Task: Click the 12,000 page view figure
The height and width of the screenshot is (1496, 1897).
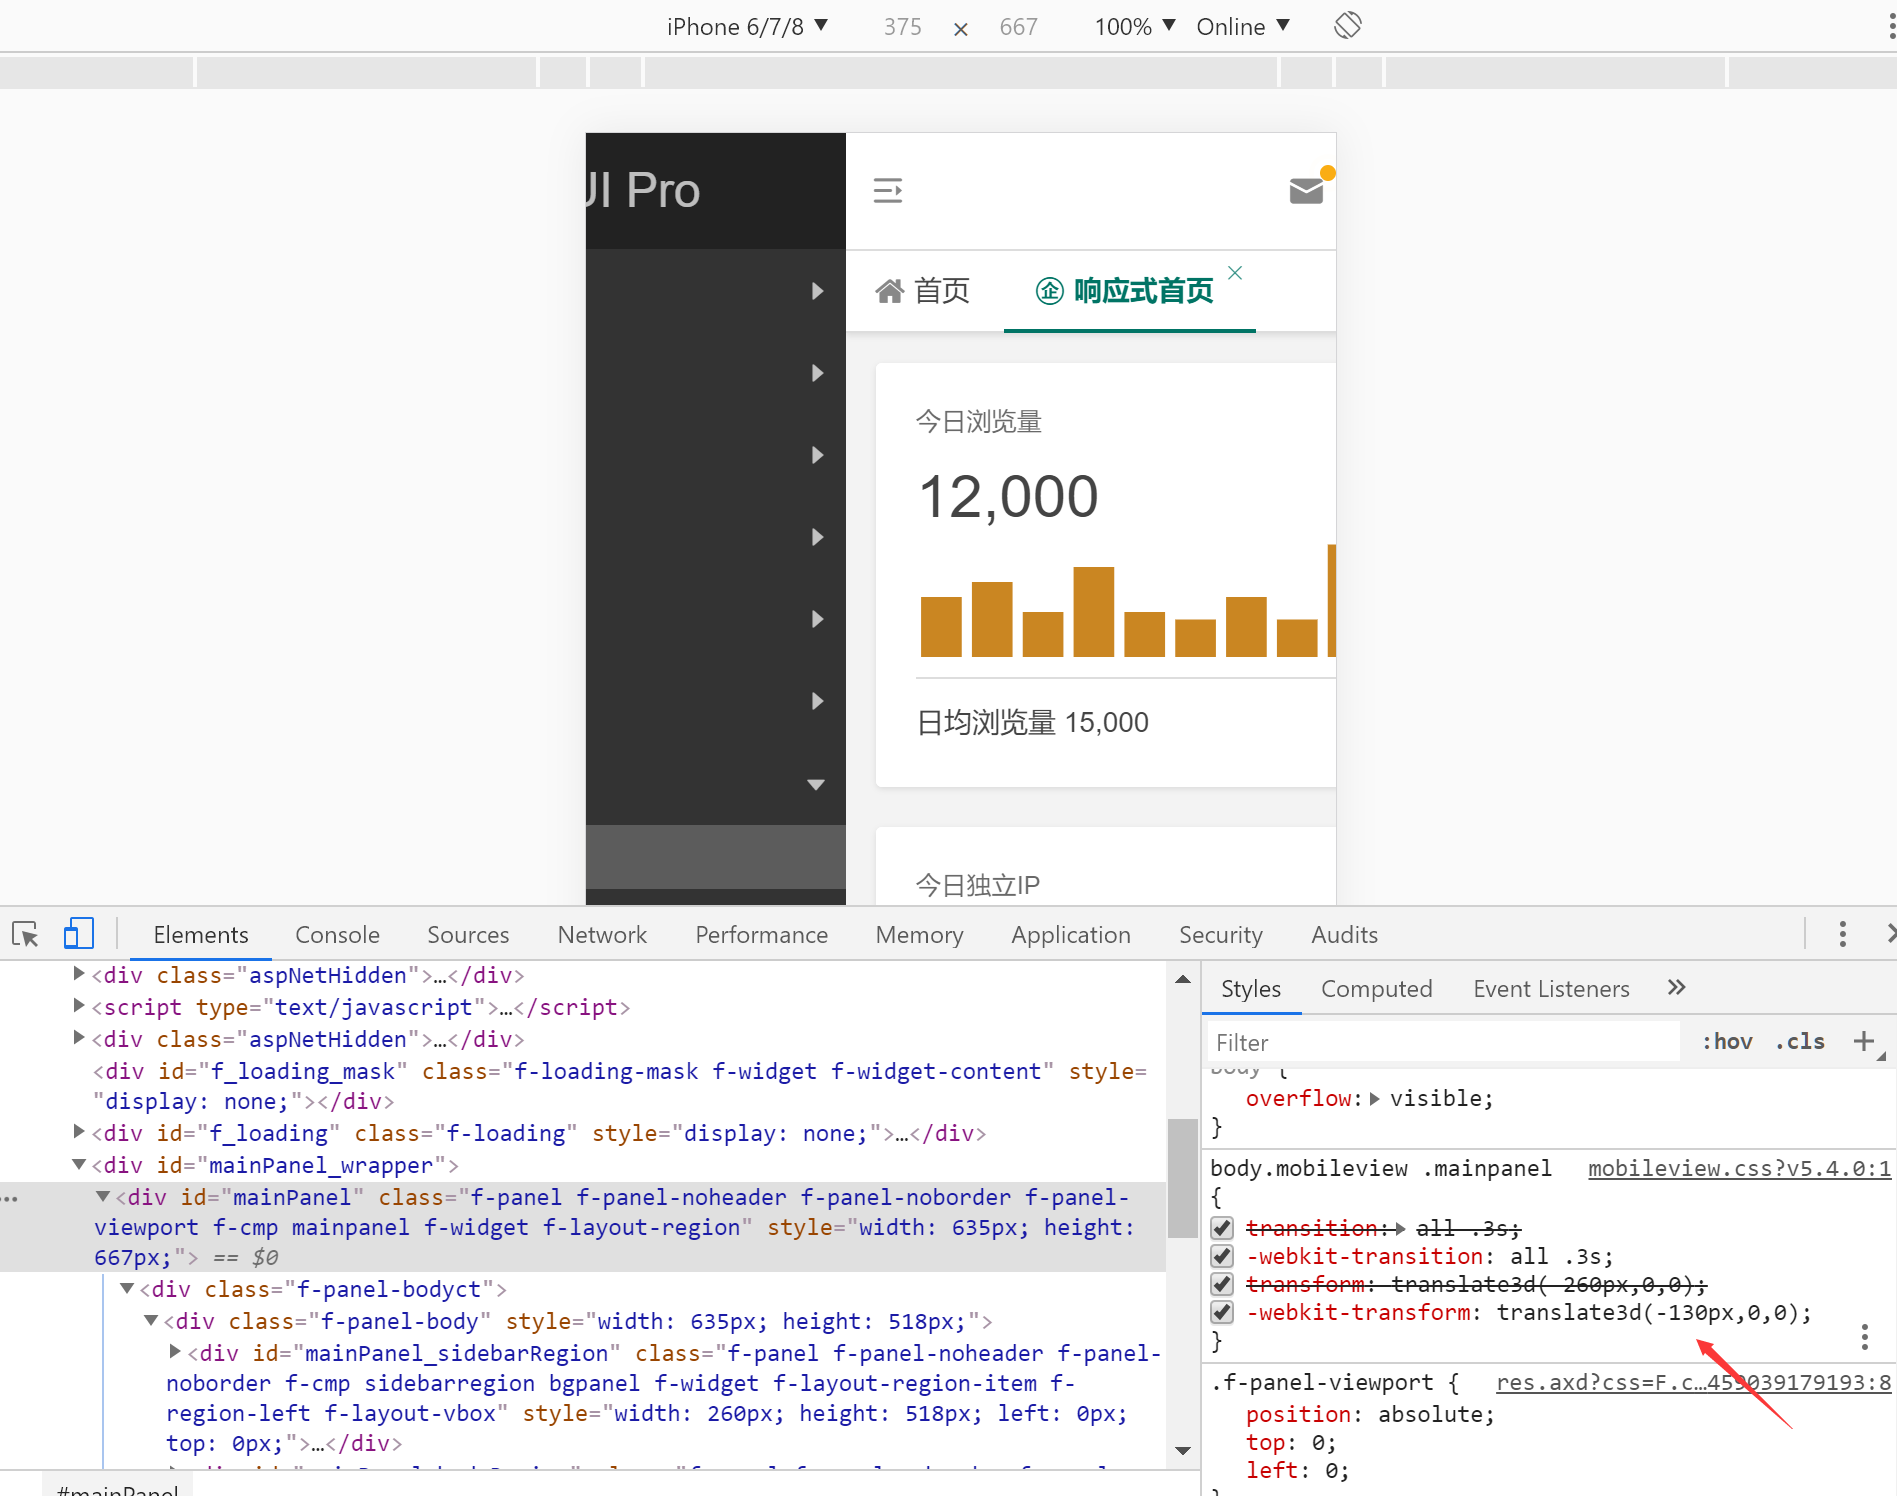Action: point(1008,497)
